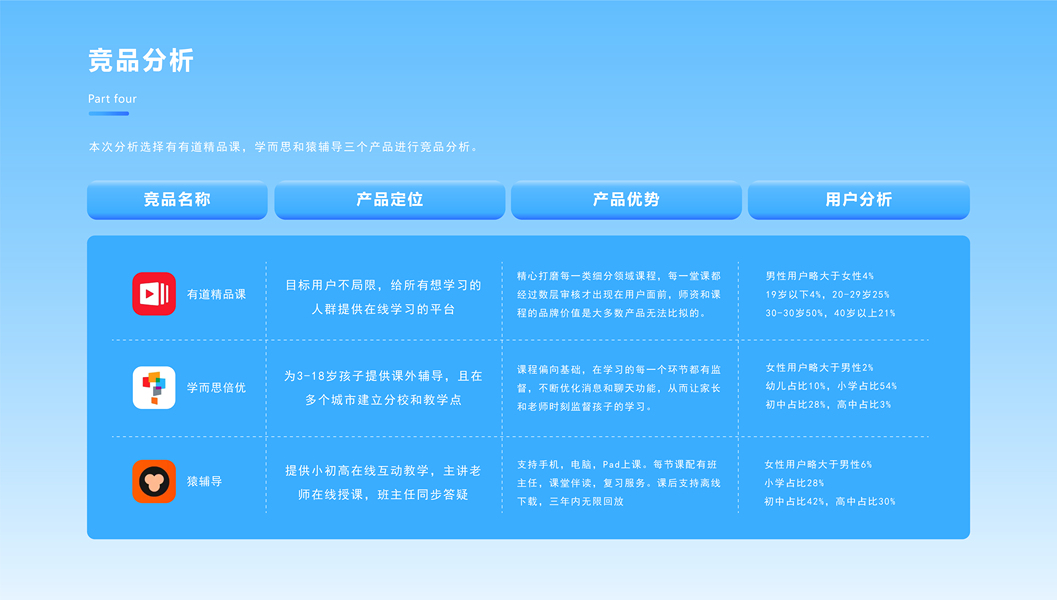The height and width of the screenshot is (600, 1057).
Task: Click the 猿辅导 name label
Action: 204,481
